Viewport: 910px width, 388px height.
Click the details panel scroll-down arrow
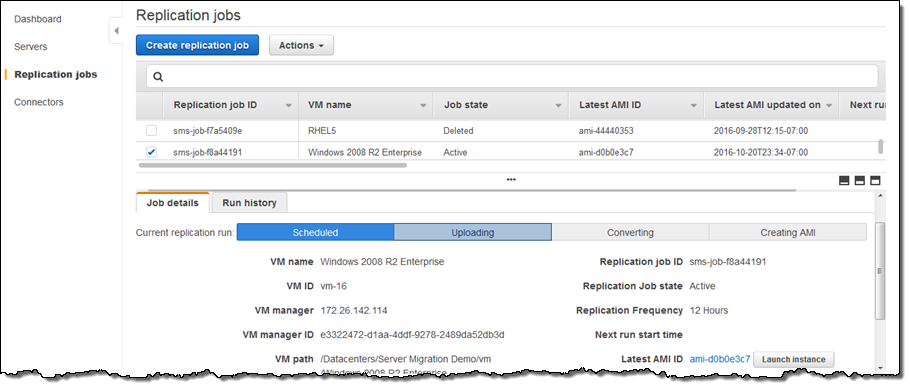(880, 367)
